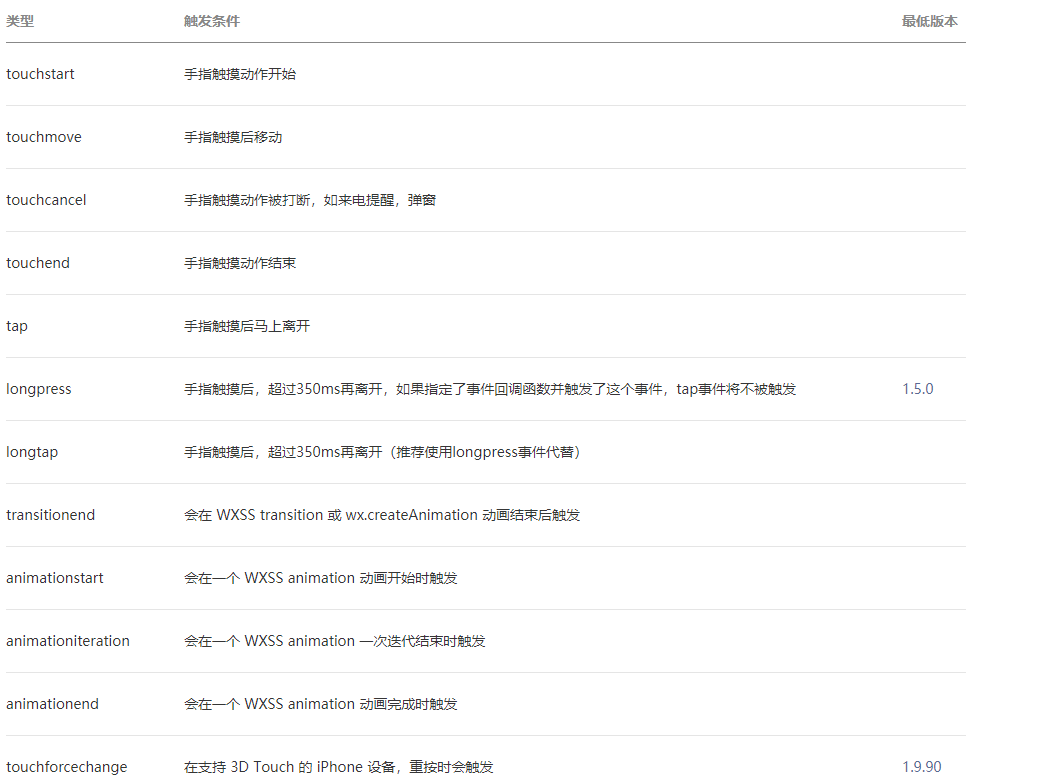Select the transitionend event name
Image resolution: width=1049 pixels, height=784 pixels.
tap(51, 515)
